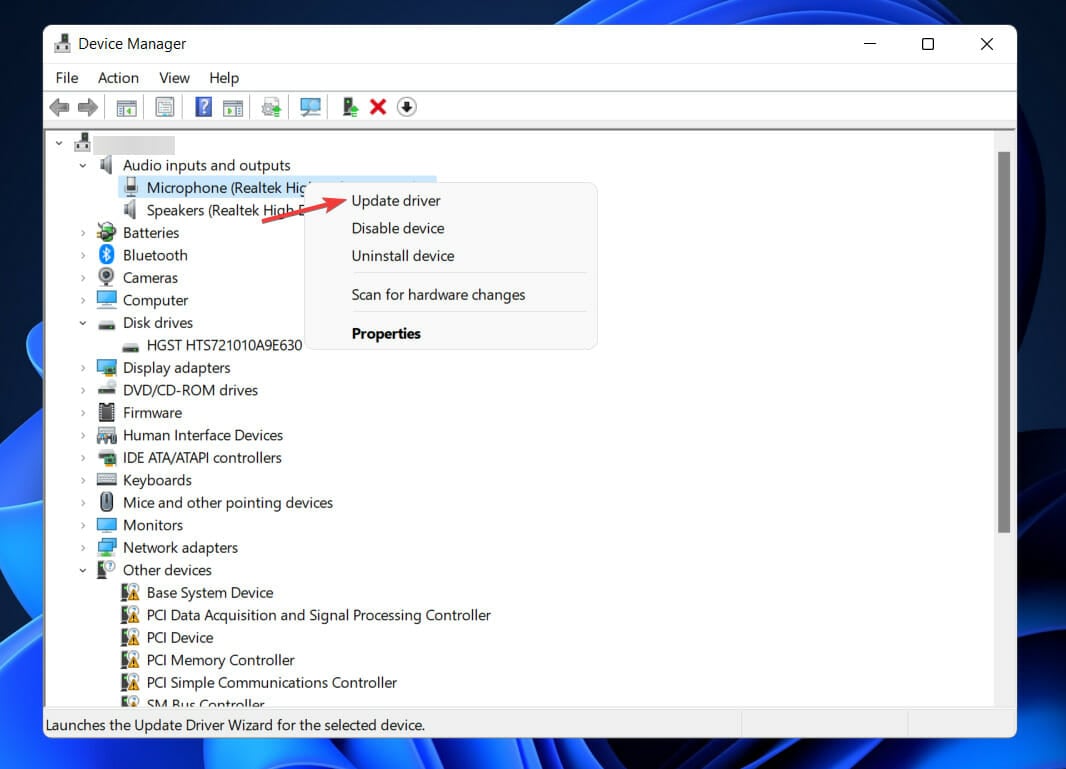
Task: Click the Human Interface Devices icon
Action: pos(107,434)
